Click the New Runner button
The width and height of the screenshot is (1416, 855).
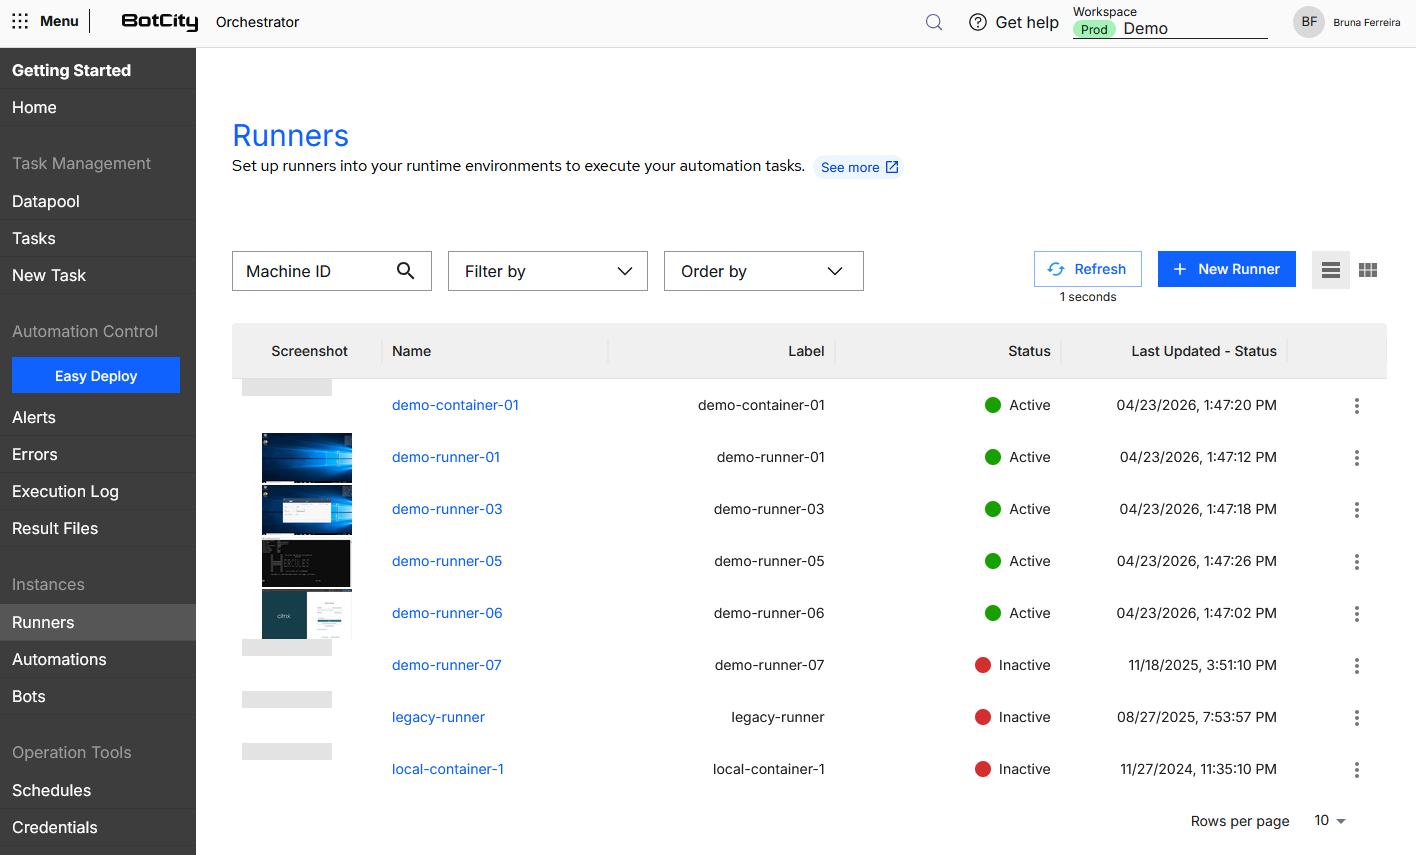click(1227, 269)
